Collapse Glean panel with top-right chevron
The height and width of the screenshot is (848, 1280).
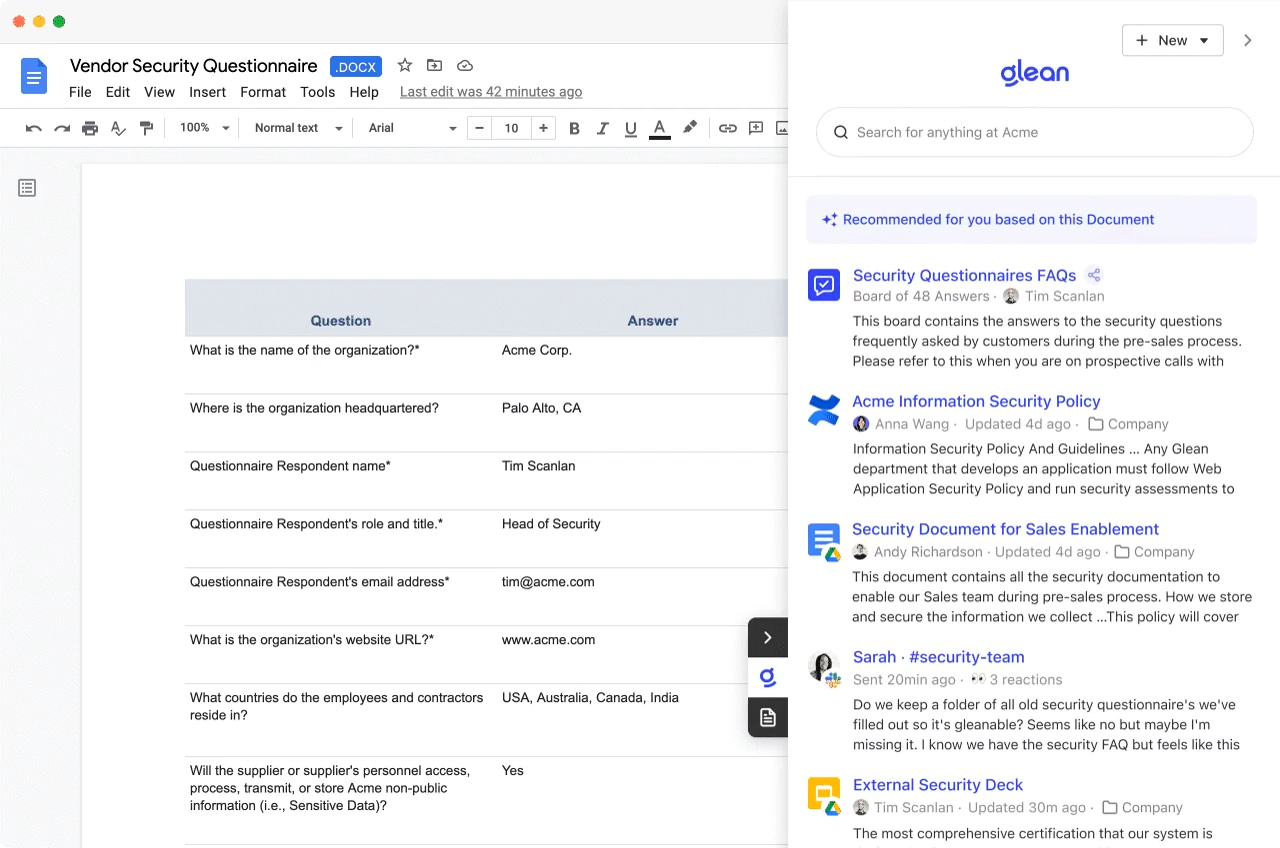pos(1247,40)
